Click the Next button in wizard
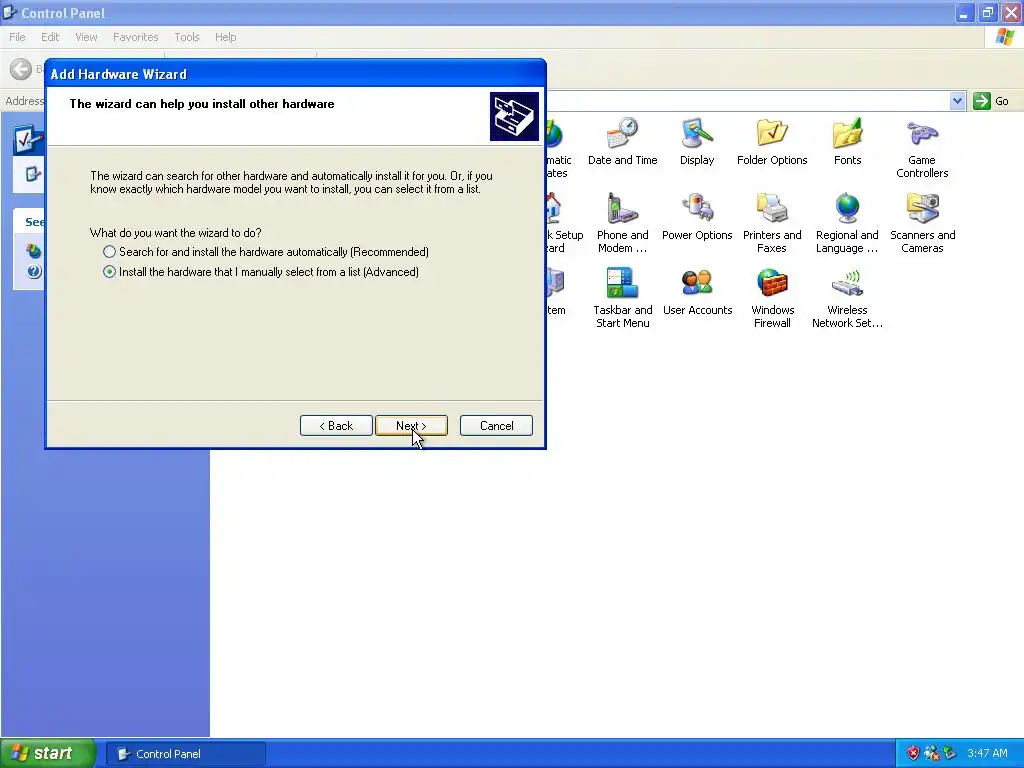Viewport: 1024px width, 768px height. (411, 426)
